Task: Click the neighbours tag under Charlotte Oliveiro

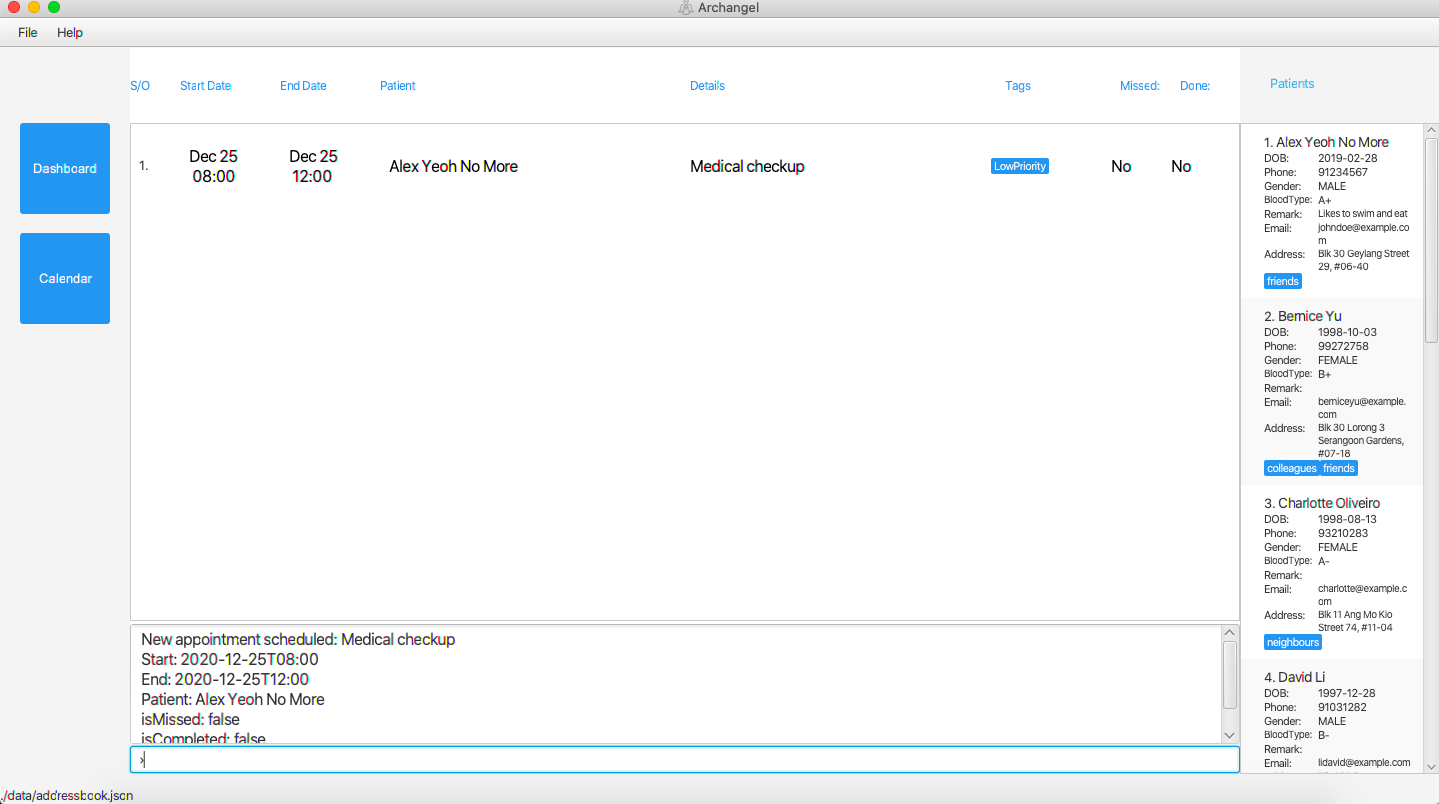Action: (1293, 642)
